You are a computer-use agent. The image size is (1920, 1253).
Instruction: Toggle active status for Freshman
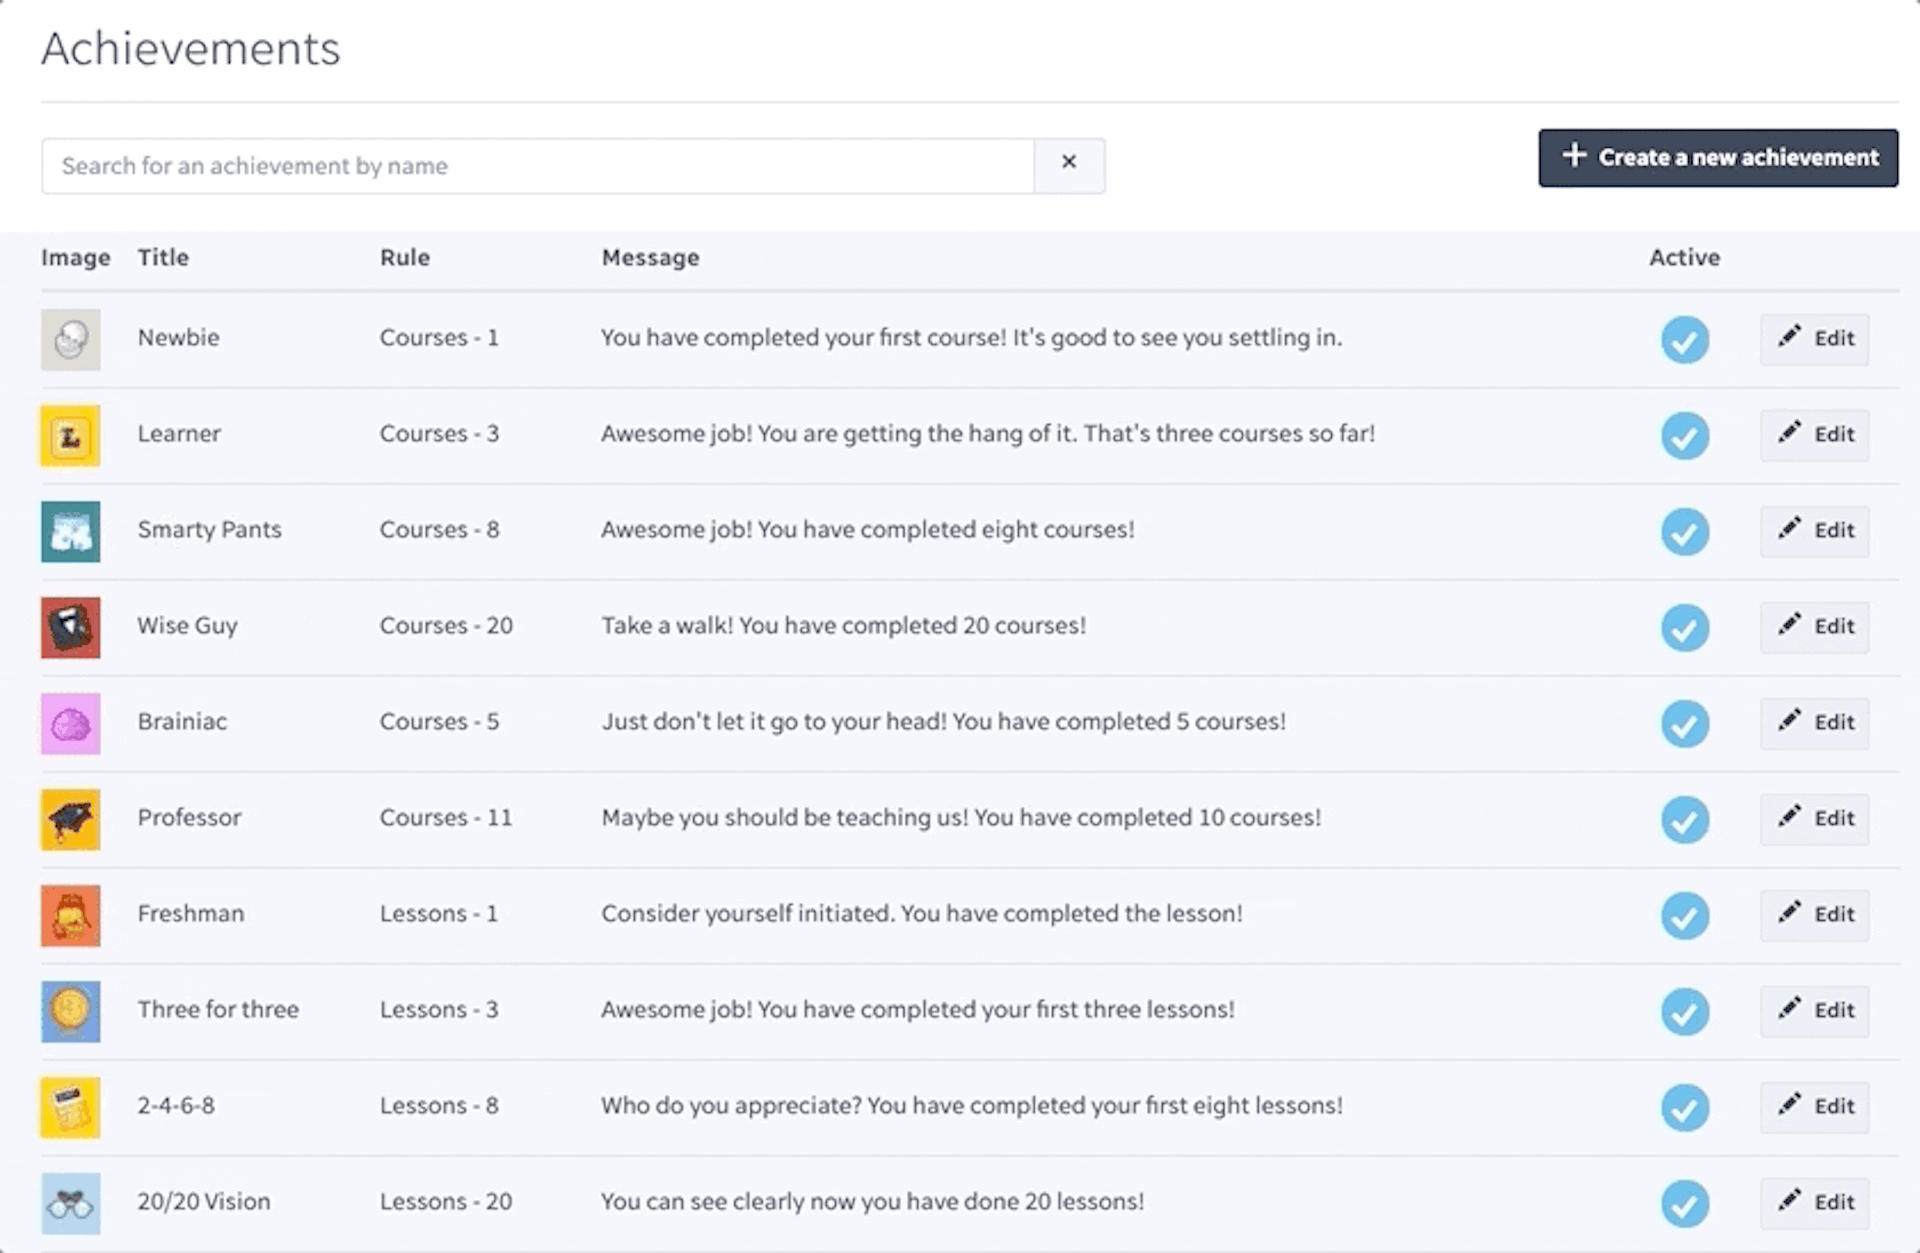coord(1679,916)
